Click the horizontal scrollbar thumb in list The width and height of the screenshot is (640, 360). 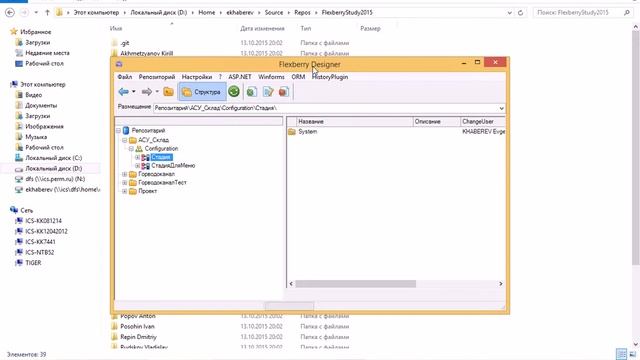click(x=355, y=284)
